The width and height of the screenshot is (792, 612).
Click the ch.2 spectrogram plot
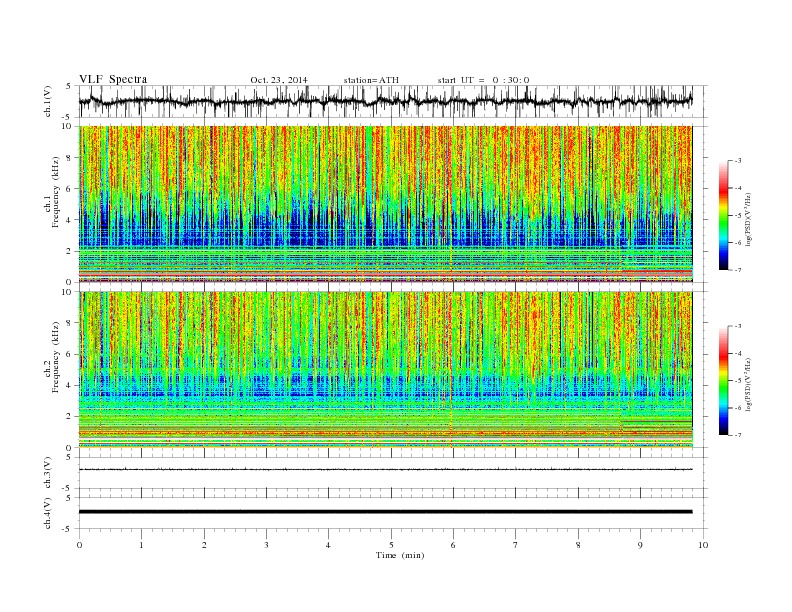pos(386,370)
